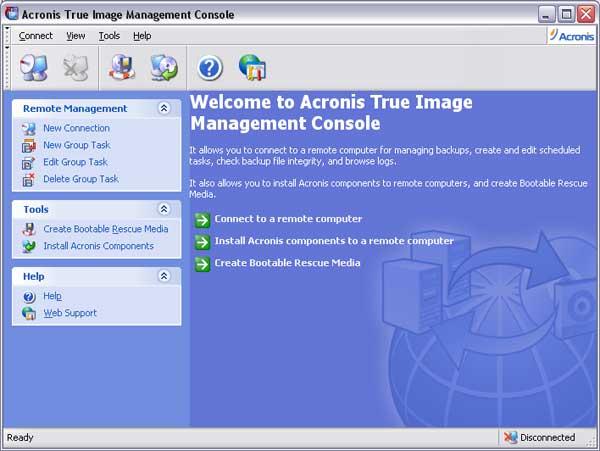Open the Web Support link

point(70,313)
